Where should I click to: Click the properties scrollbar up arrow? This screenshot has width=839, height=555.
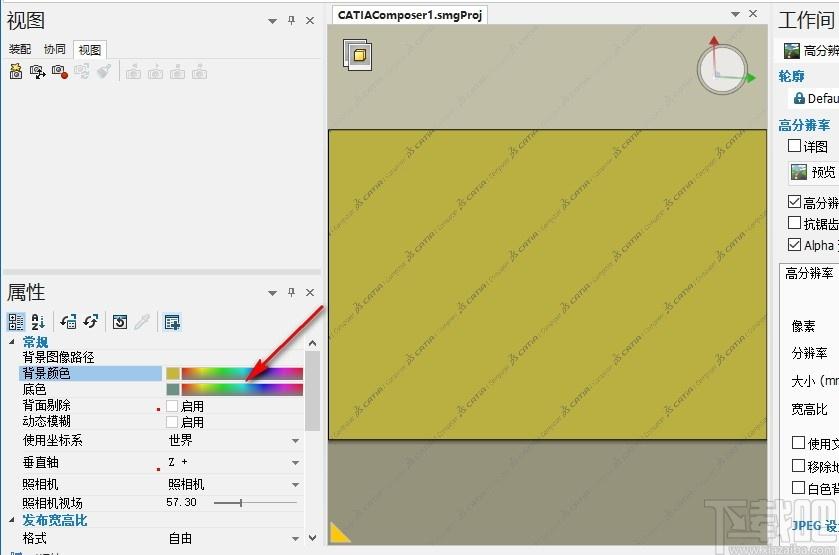312,343
